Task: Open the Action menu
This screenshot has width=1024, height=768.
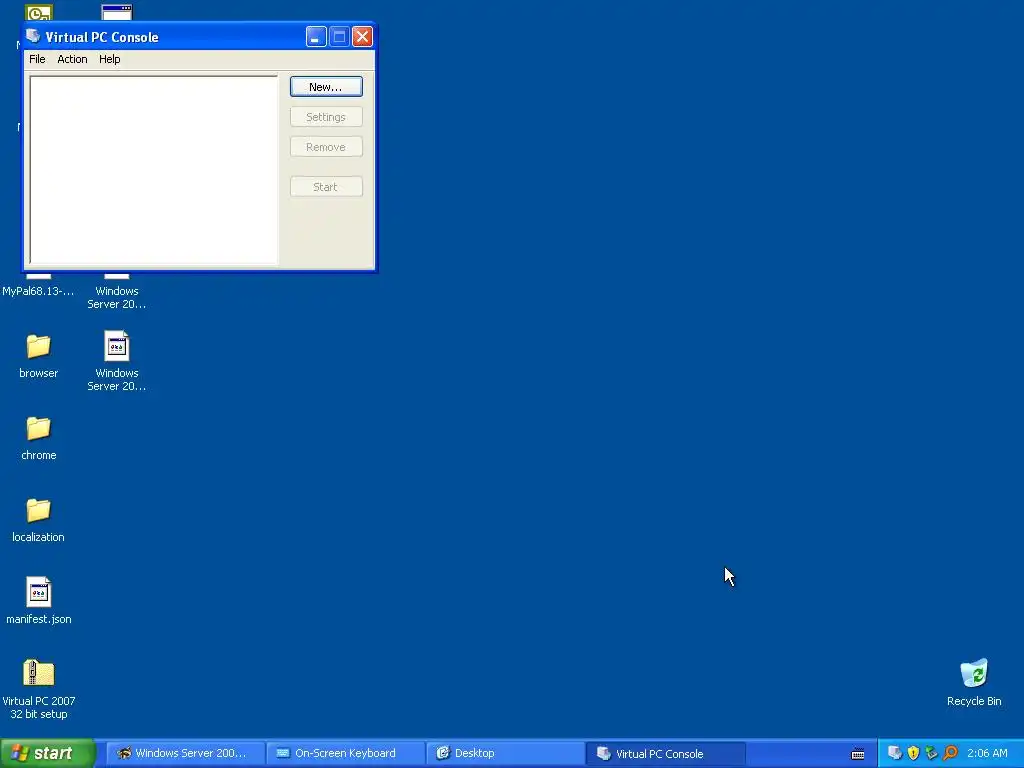Action: tap(72, 59)
